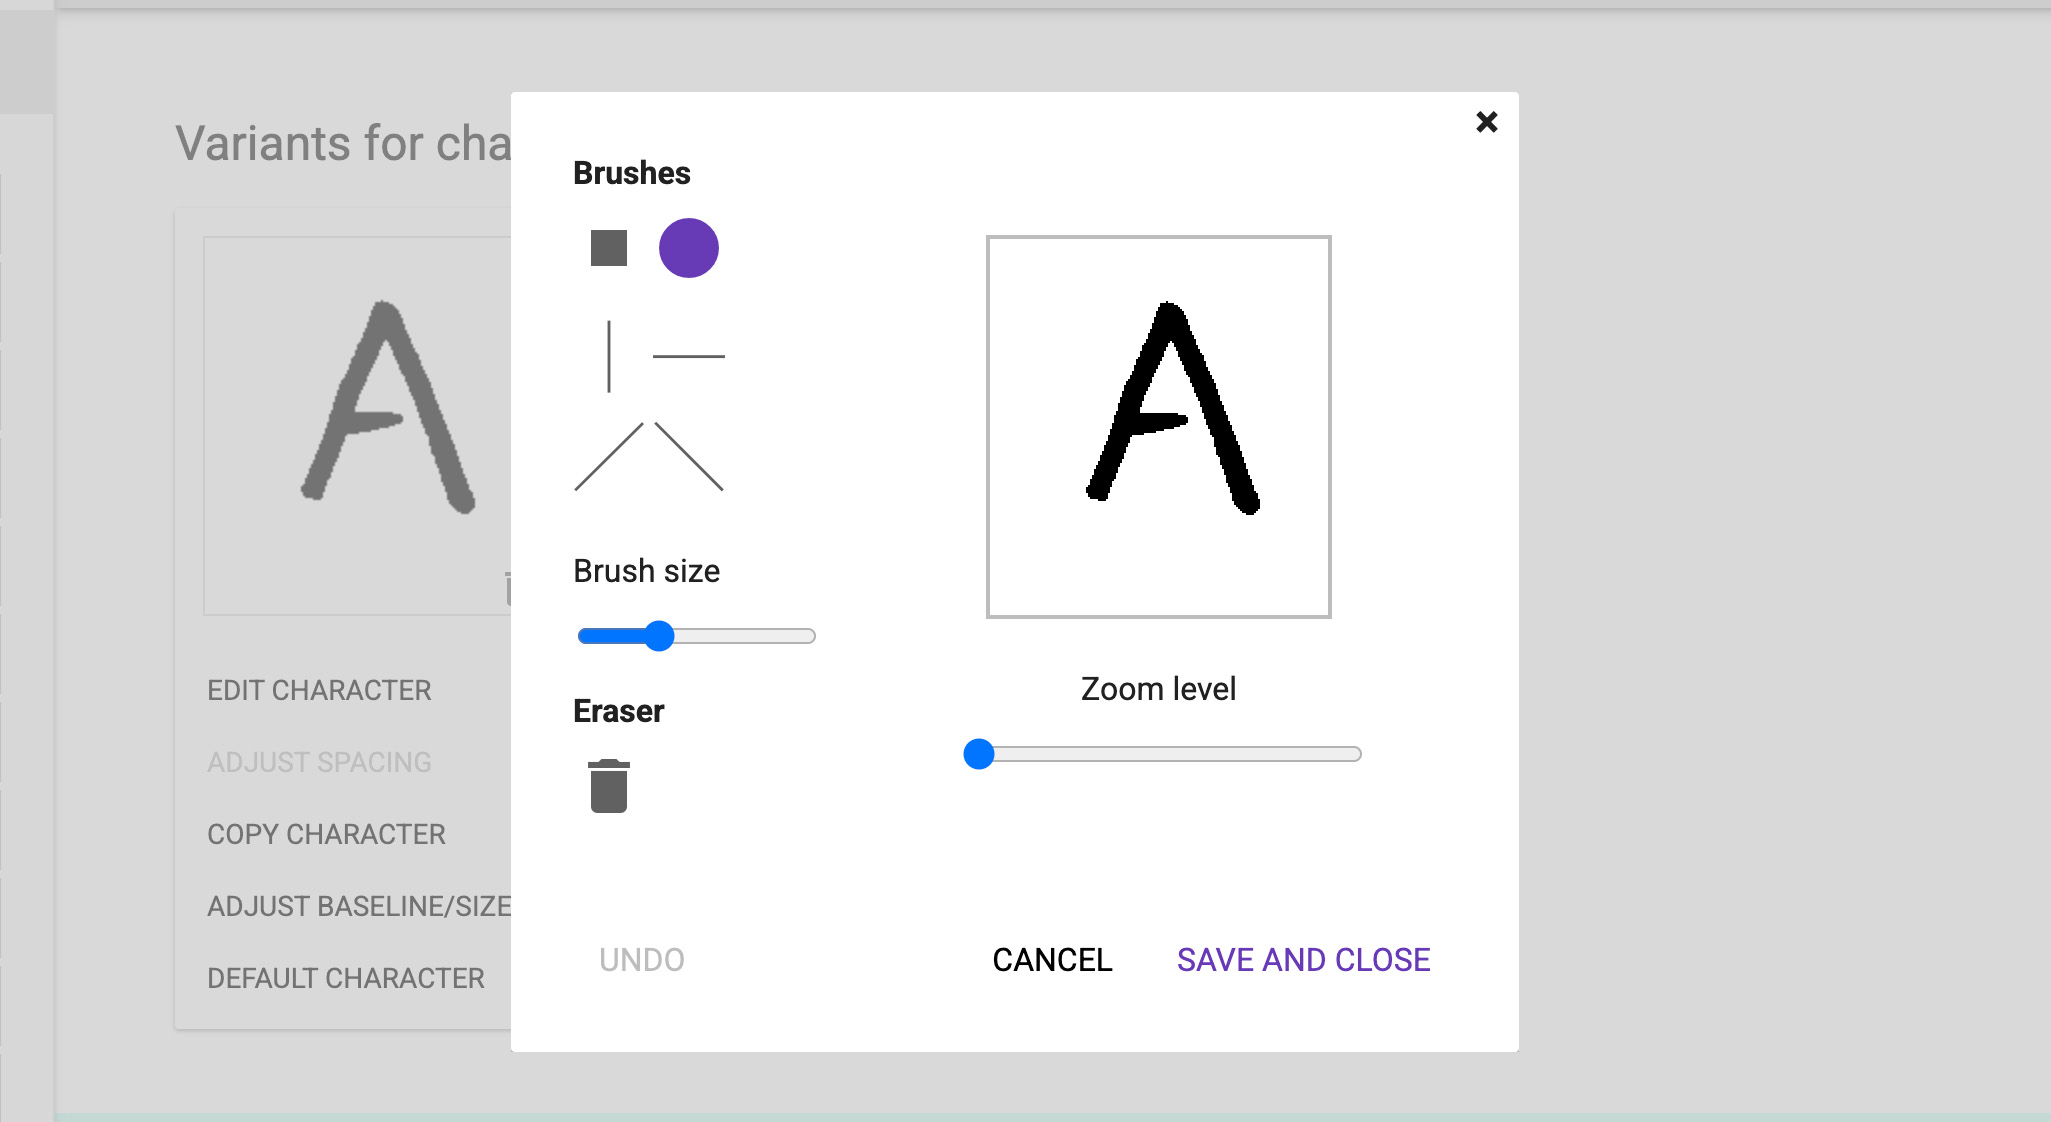
Task: Choose the vertical line brush
Action: point(608,356)
